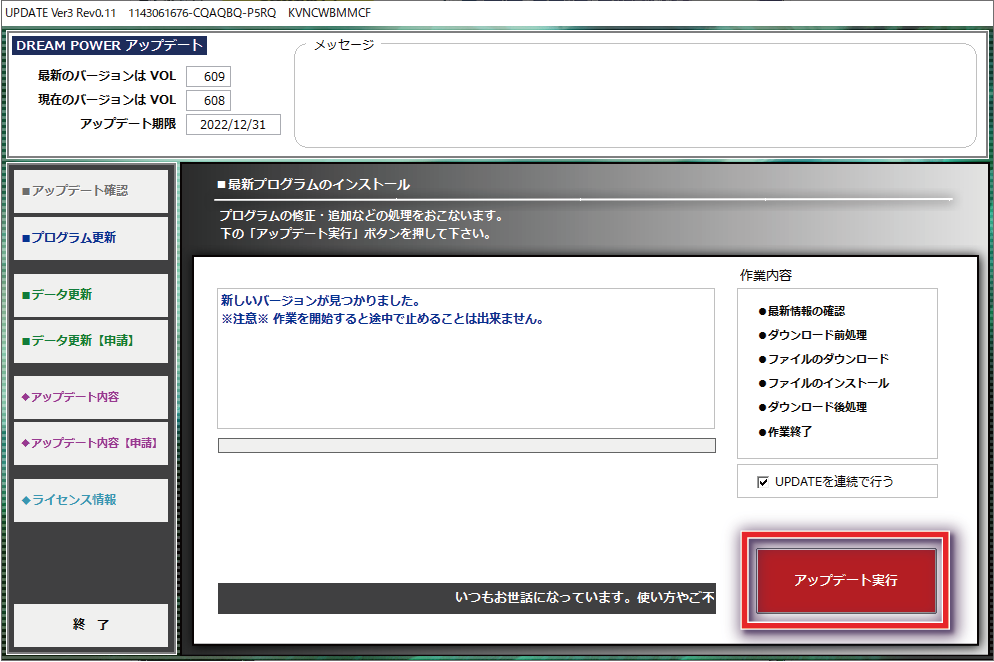
Task: Click the scrolling notice ticker bar
Action: point(466,598)
